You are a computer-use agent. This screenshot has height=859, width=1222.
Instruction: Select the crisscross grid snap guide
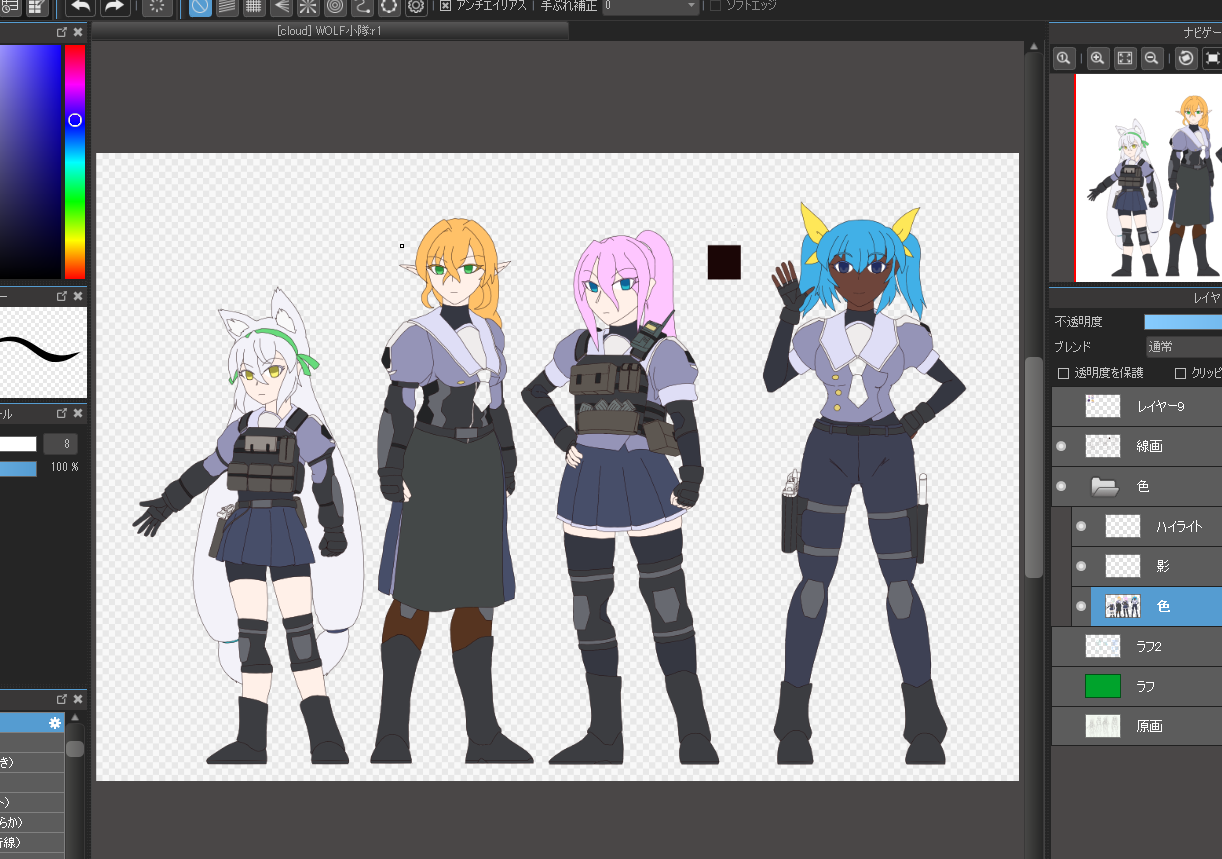tap(254, 6)
